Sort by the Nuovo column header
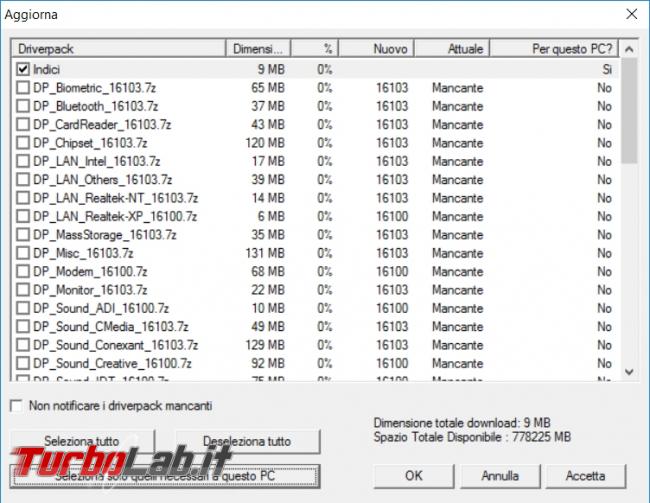 376,49
